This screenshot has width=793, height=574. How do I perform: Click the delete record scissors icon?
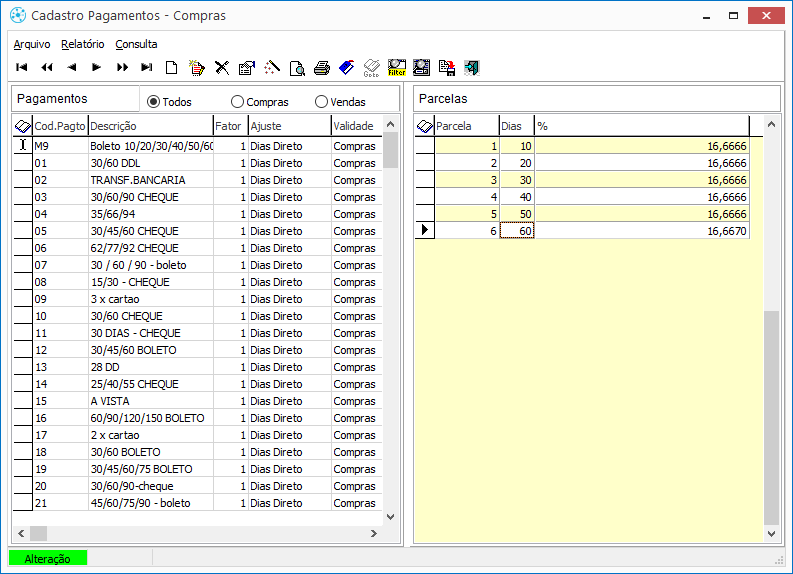click(x=222, y=68)
